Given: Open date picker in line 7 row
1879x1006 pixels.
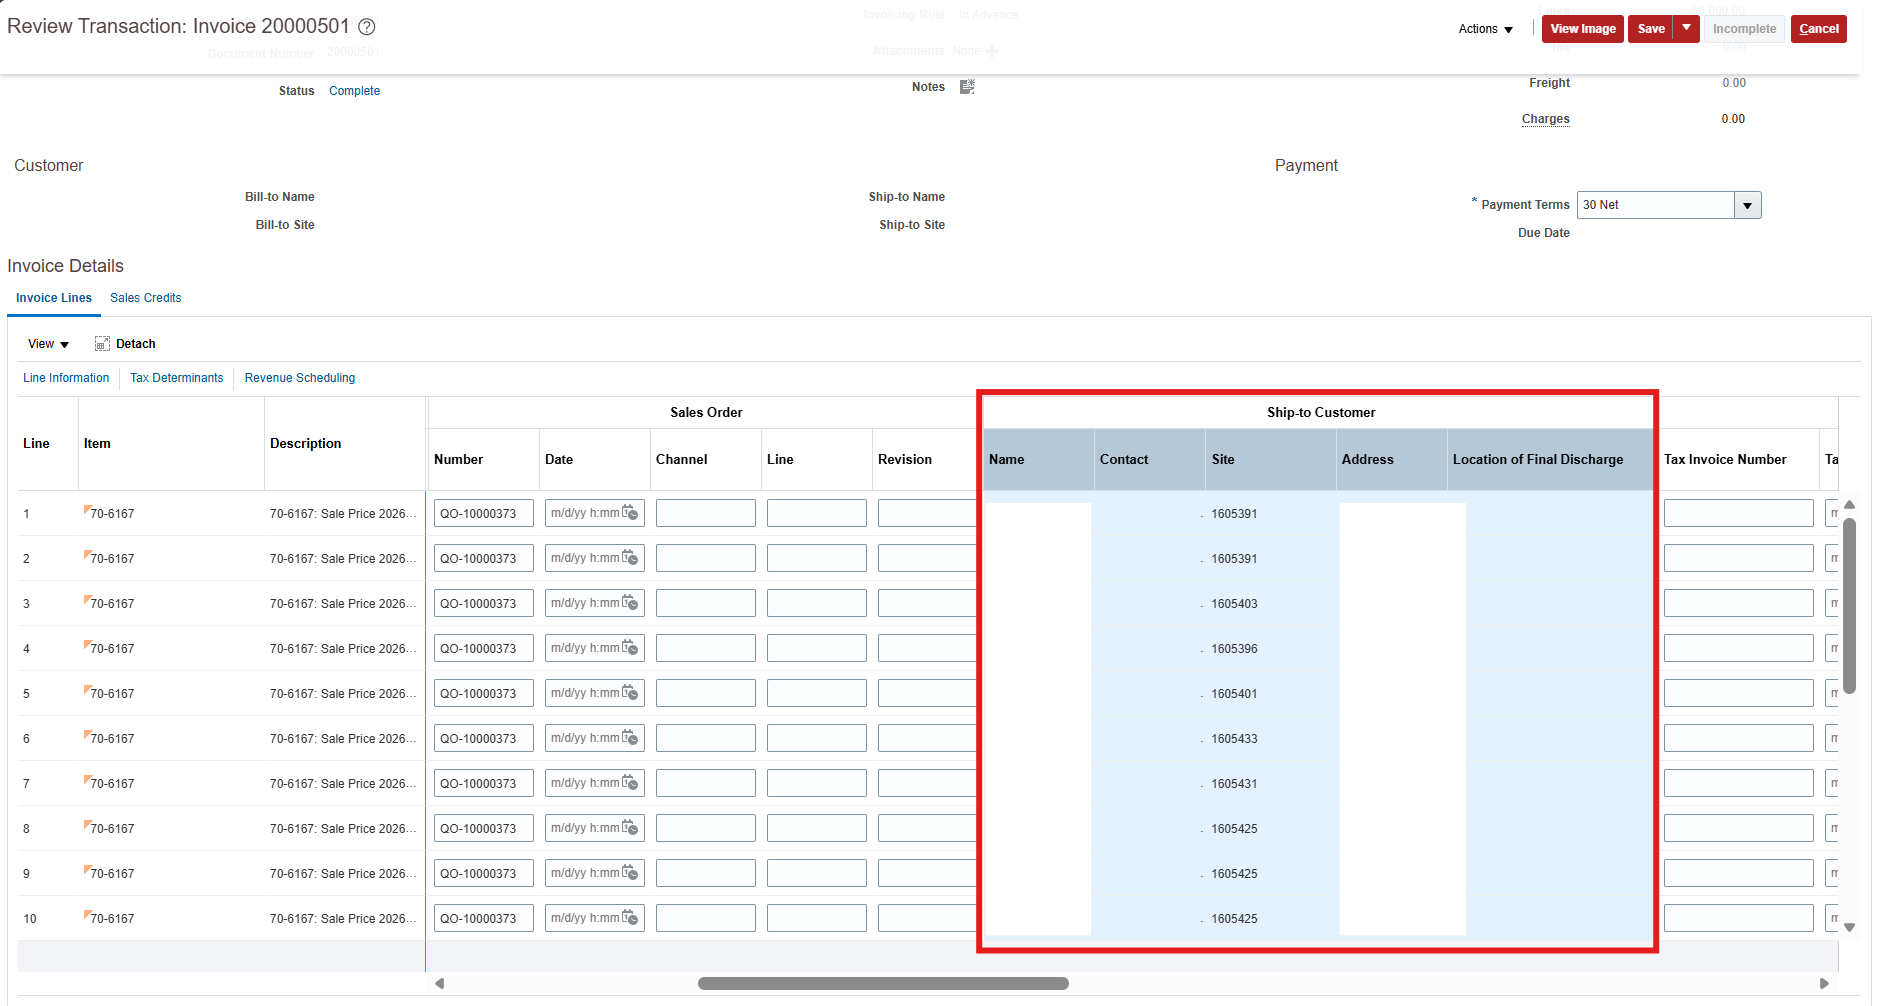Looking at the screenshot, I should (630, 783).
